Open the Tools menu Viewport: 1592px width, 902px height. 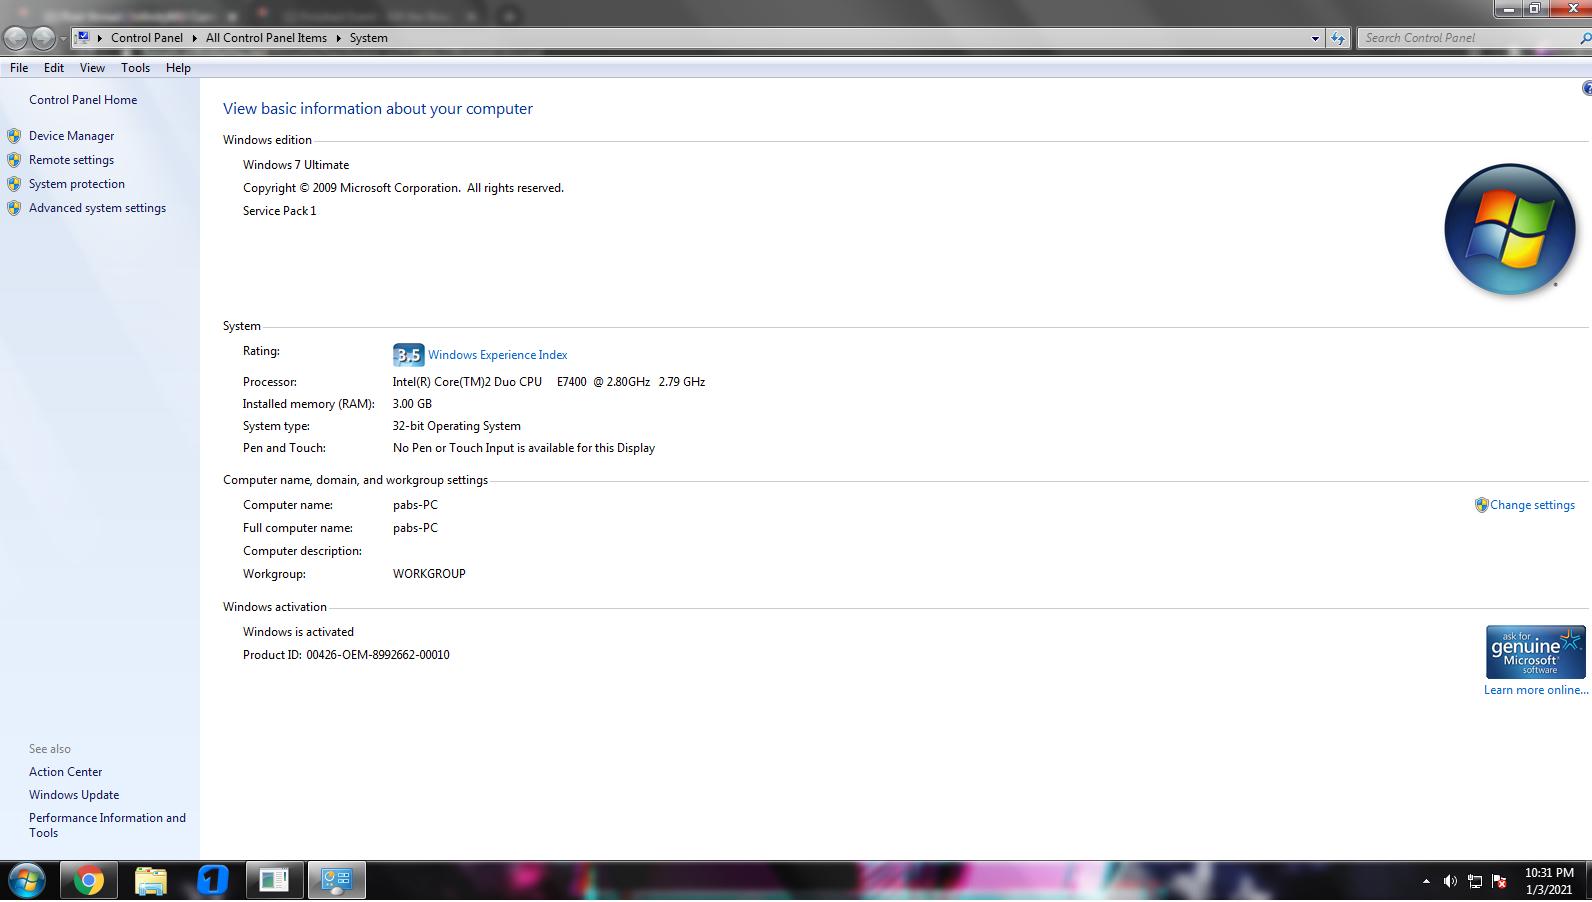pos(135,68)
